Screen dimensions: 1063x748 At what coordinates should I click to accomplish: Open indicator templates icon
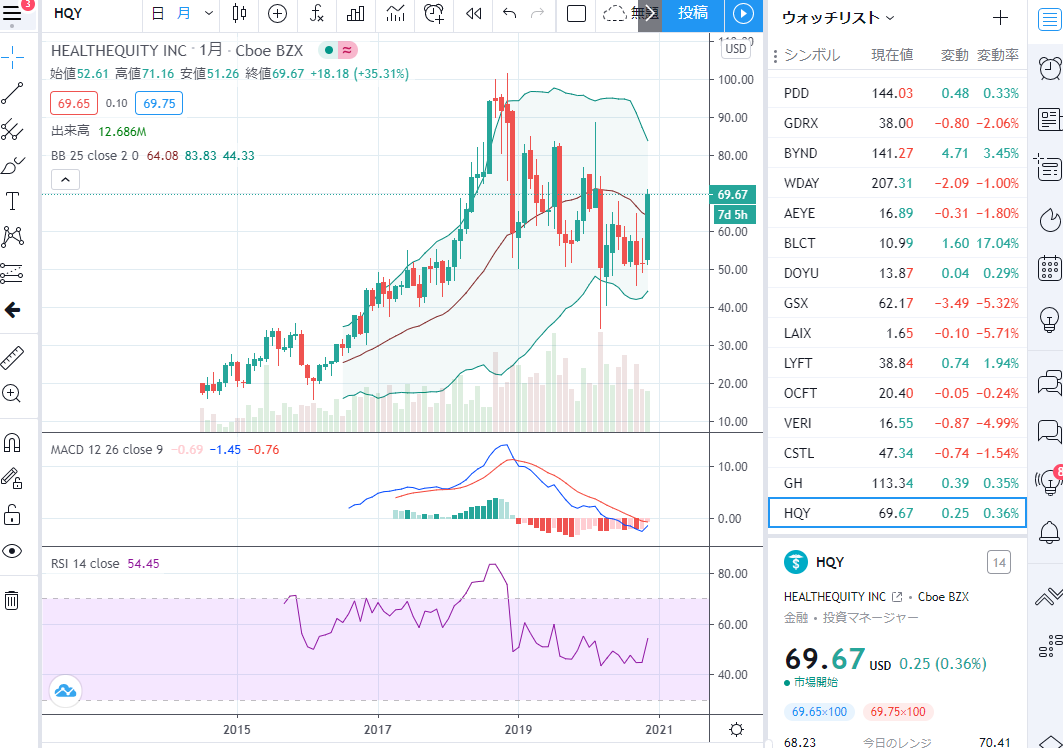tap(395, 13)
